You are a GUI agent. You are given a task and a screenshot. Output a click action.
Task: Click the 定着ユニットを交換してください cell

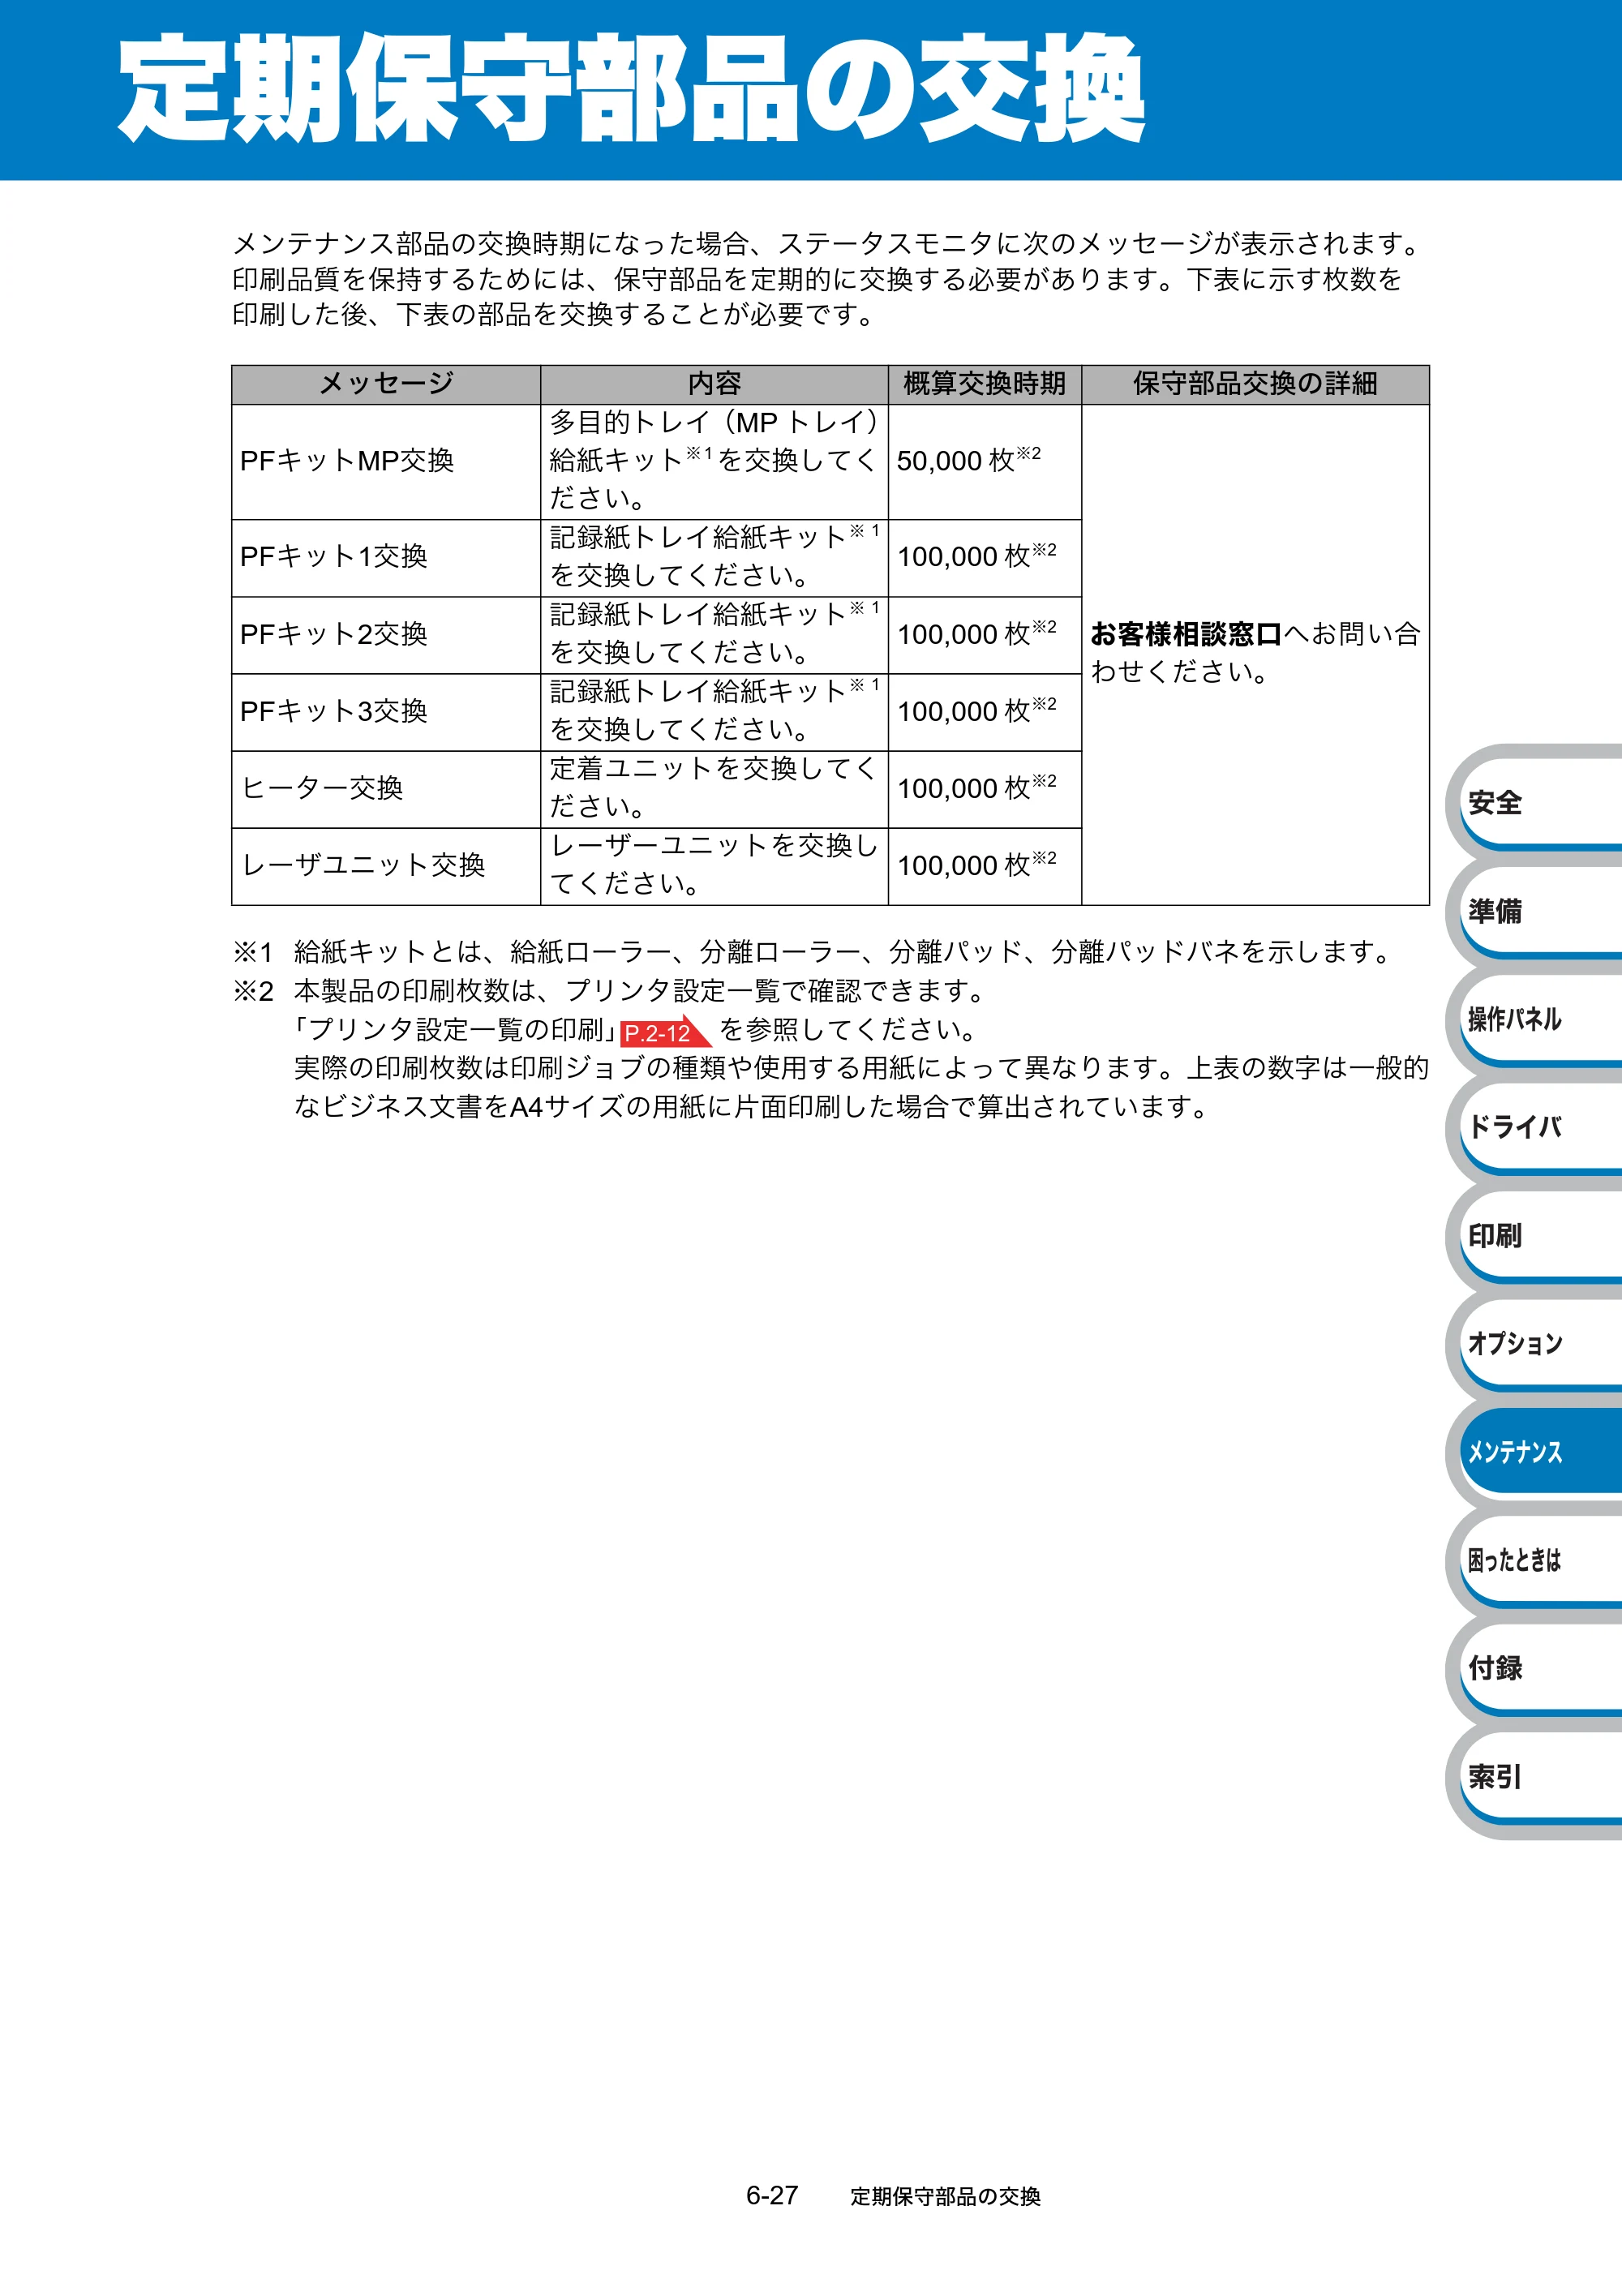714,789
